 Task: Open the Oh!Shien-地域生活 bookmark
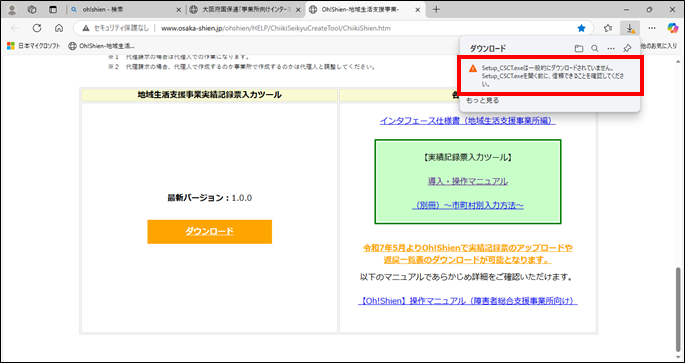(x=102, y=45)
